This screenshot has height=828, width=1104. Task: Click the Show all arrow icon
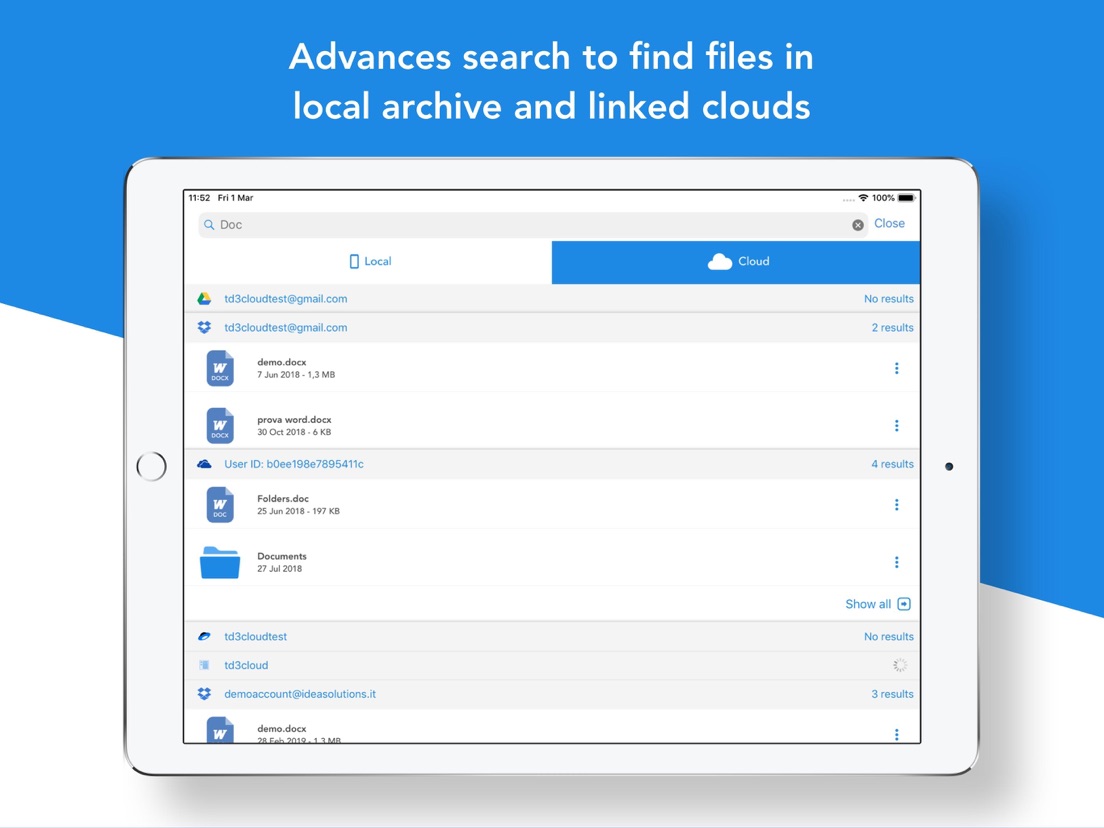coord(904,604)
